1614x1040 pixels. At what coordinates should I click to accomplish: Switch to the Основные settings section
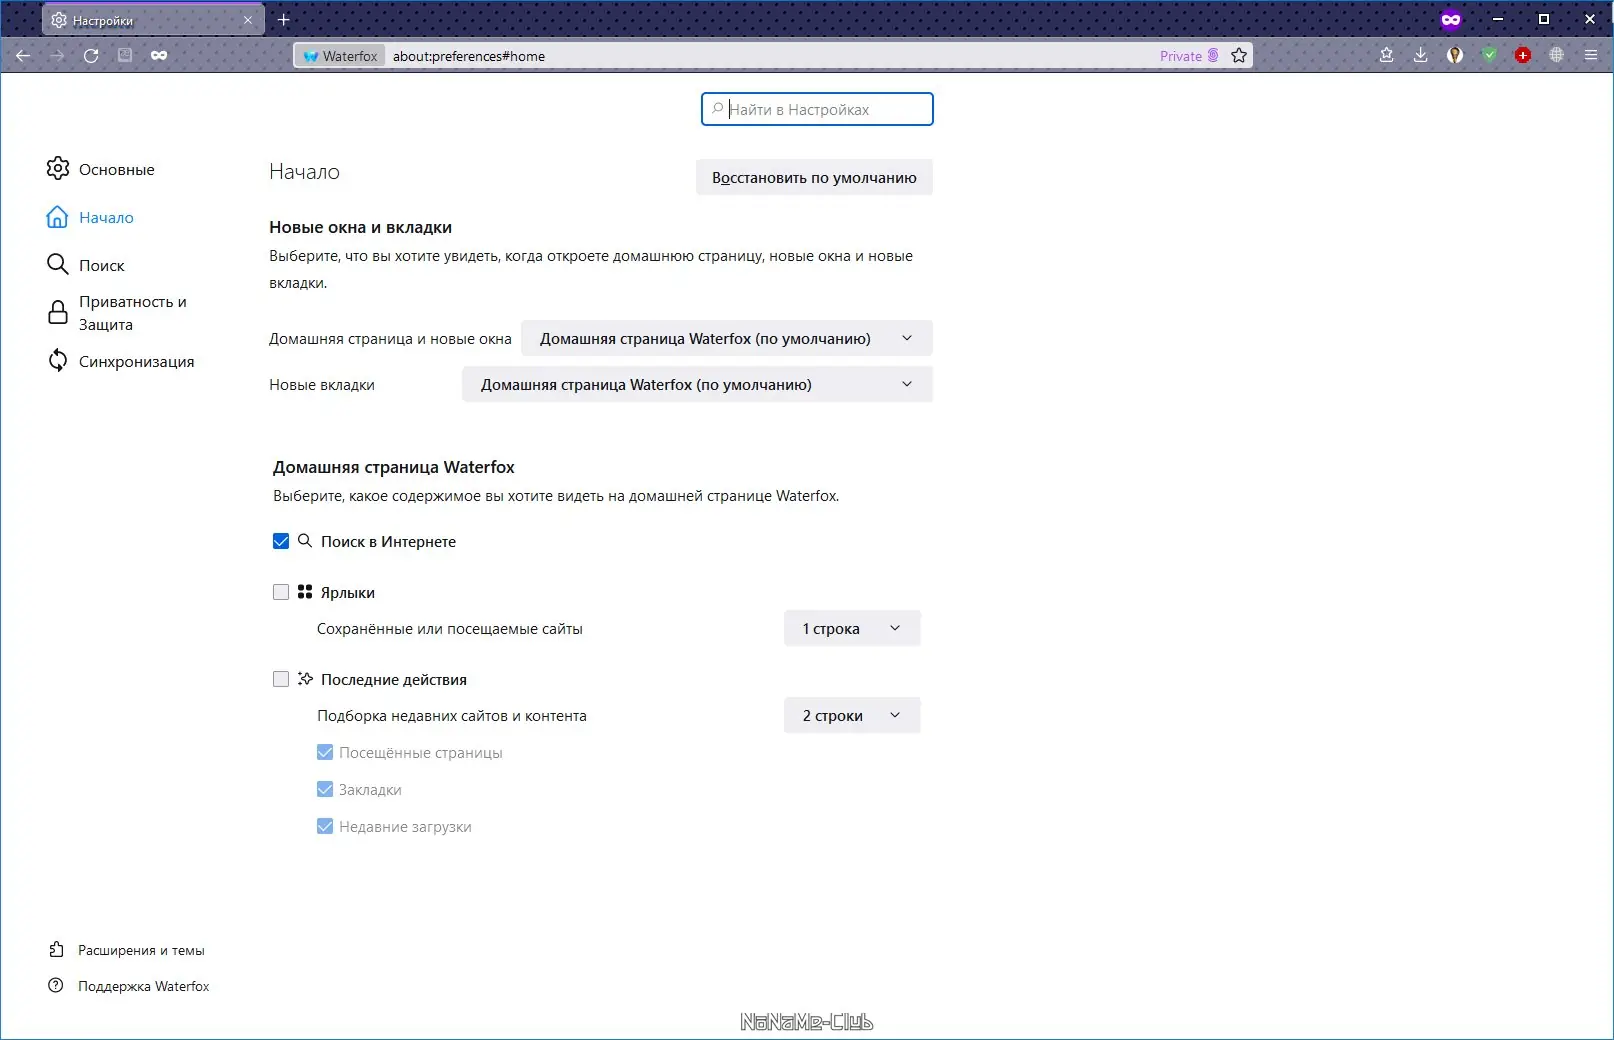coord(117,169)
